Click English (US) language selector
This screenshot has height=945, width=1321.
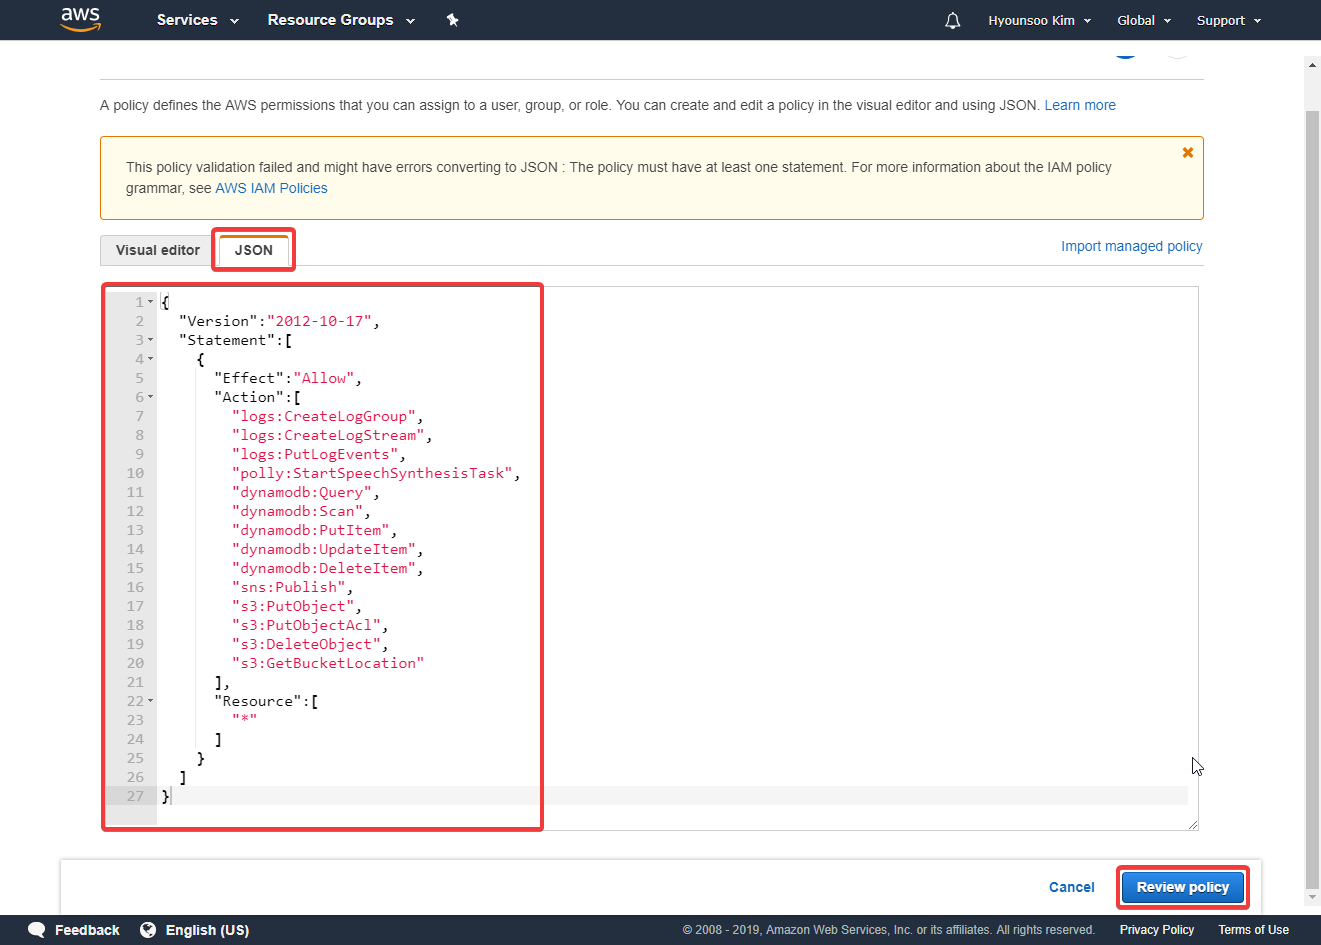point(207,930)
